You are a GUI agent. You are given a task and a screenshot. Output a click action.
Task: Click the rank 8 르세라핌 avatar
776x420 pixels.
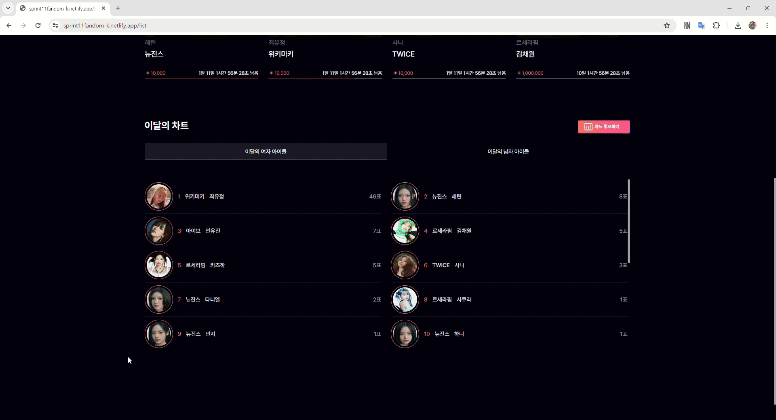click(x=405, y=299)
